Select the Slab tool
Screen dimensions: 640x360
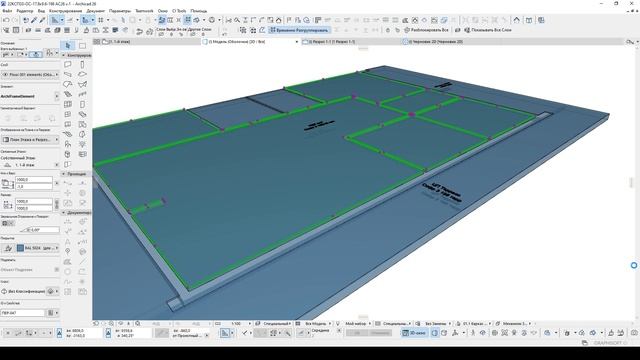click(82, 74)
